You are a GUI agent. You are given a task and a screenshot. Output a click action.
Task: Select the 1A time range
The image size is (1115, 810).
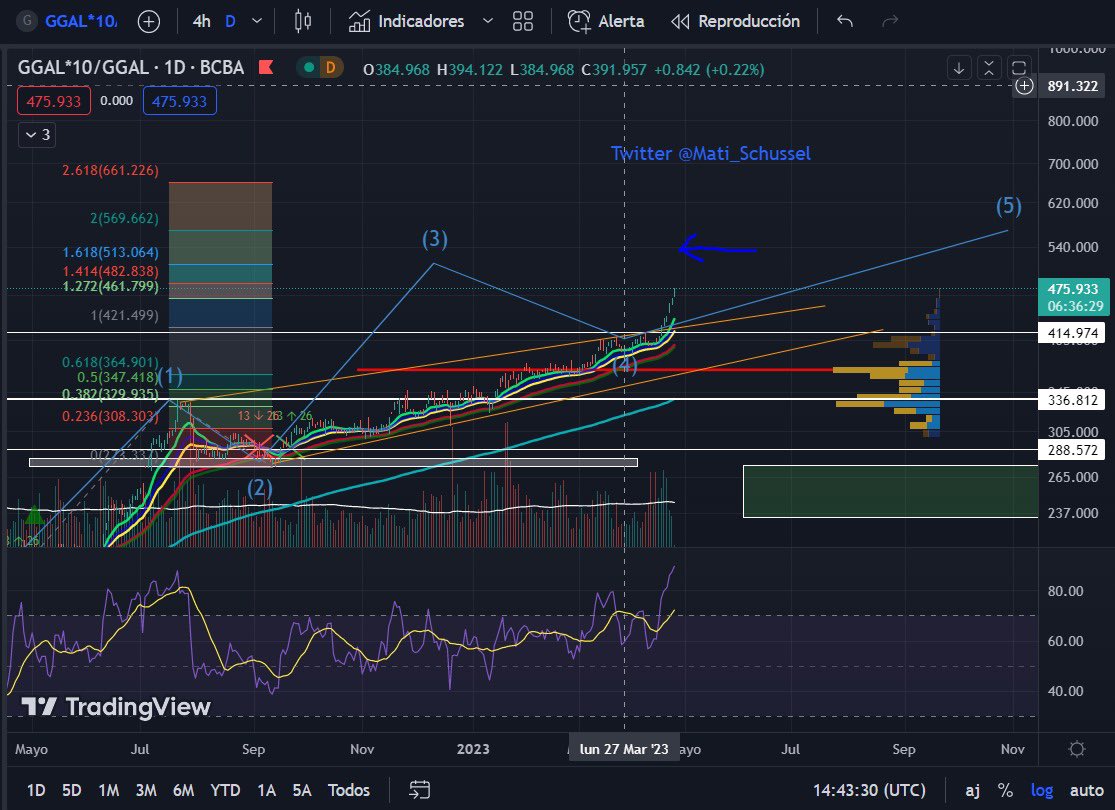pyautogui.click(x=267, y=790)
